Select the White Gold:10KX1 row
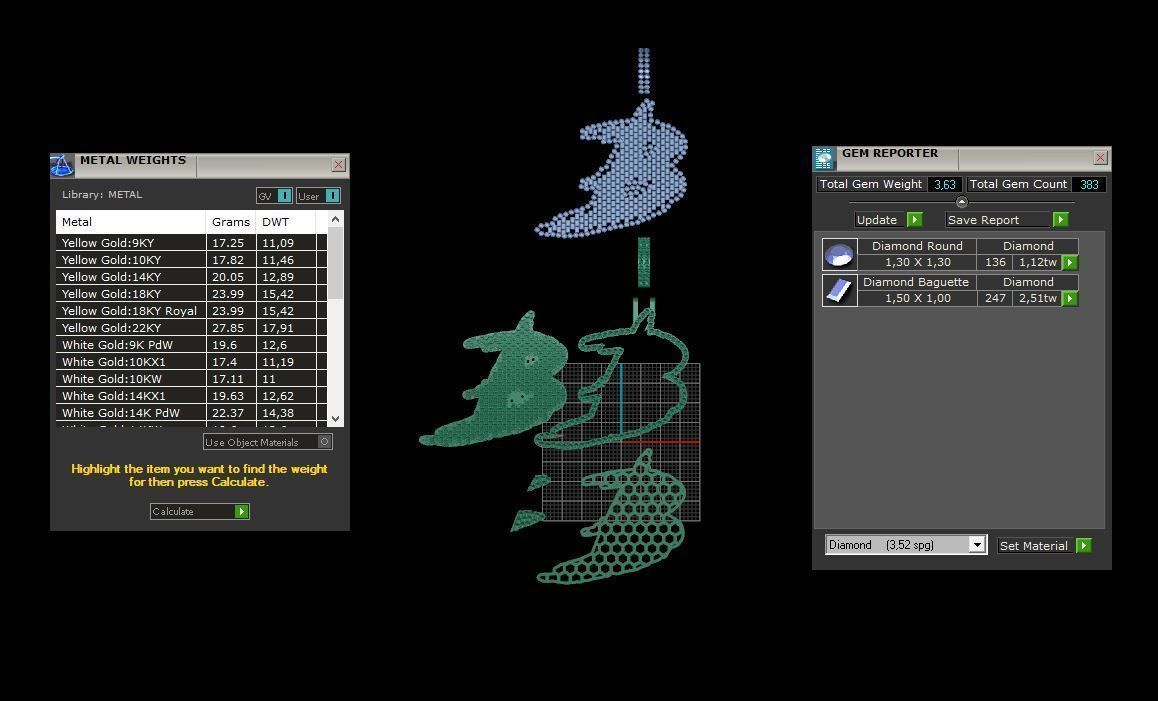 [191, 361]
